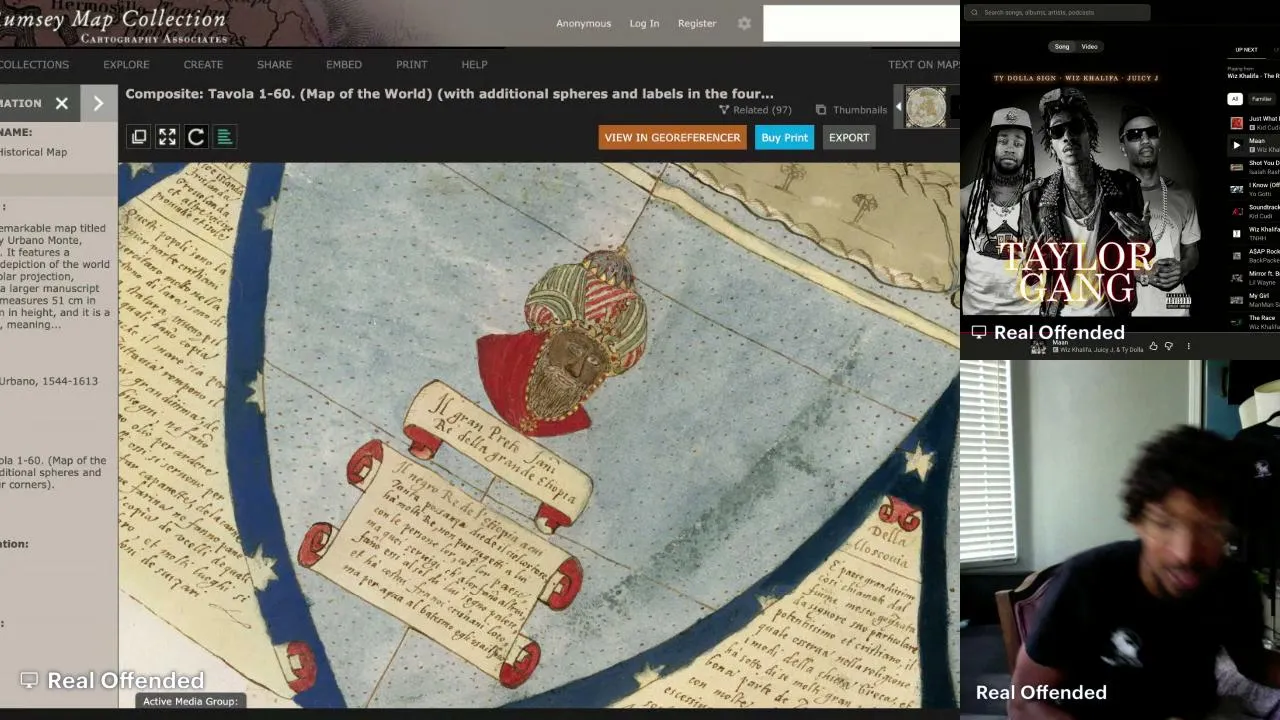Open the Print menu

tap(411, 65)
